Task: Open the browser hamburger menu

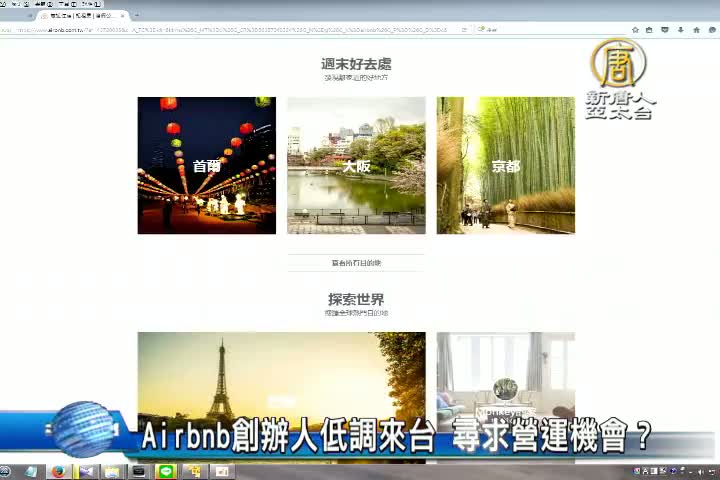Action: pyautogui.click(x=711, y=30)
